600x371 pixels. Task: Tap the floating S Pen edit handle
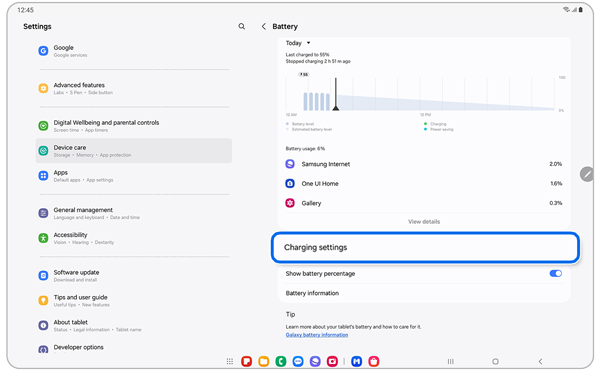point(587,174)
